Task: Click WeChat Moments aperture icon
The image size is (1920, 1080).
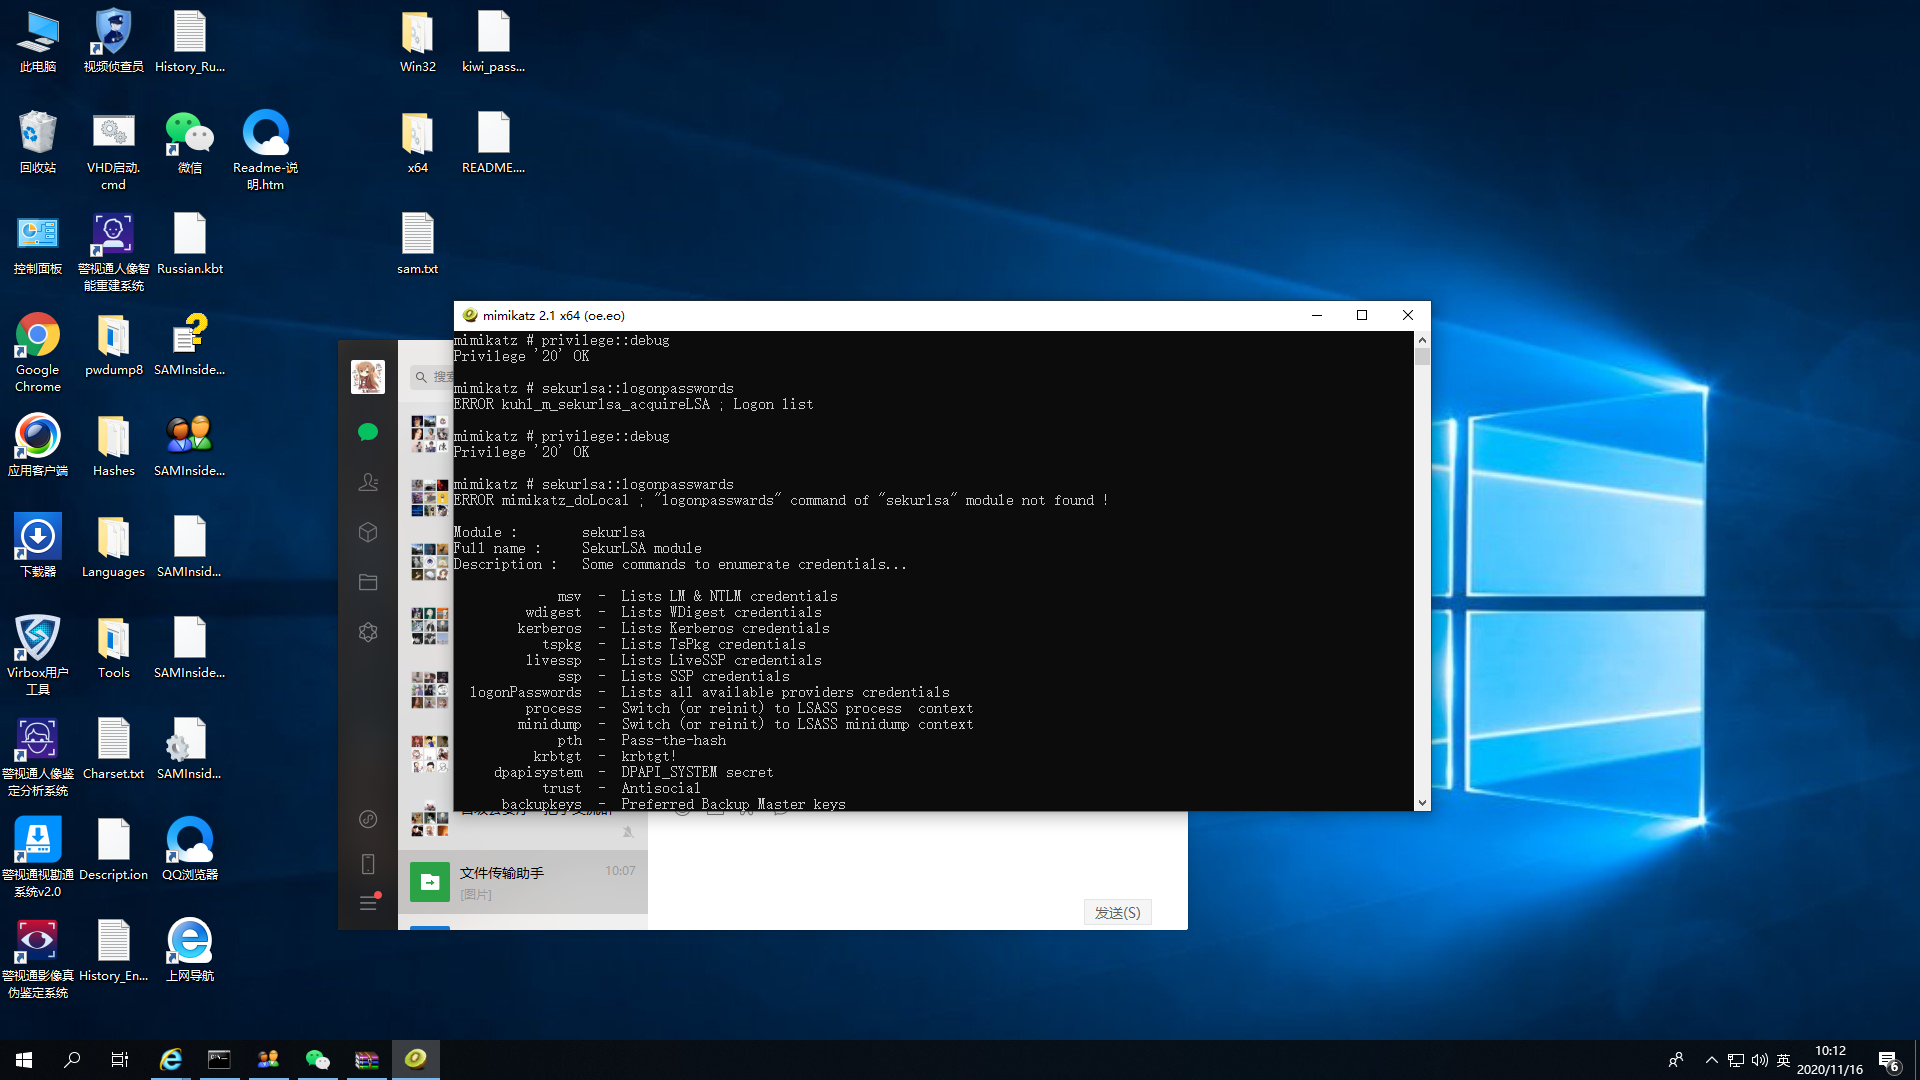Action: click(x=368, y=632)
